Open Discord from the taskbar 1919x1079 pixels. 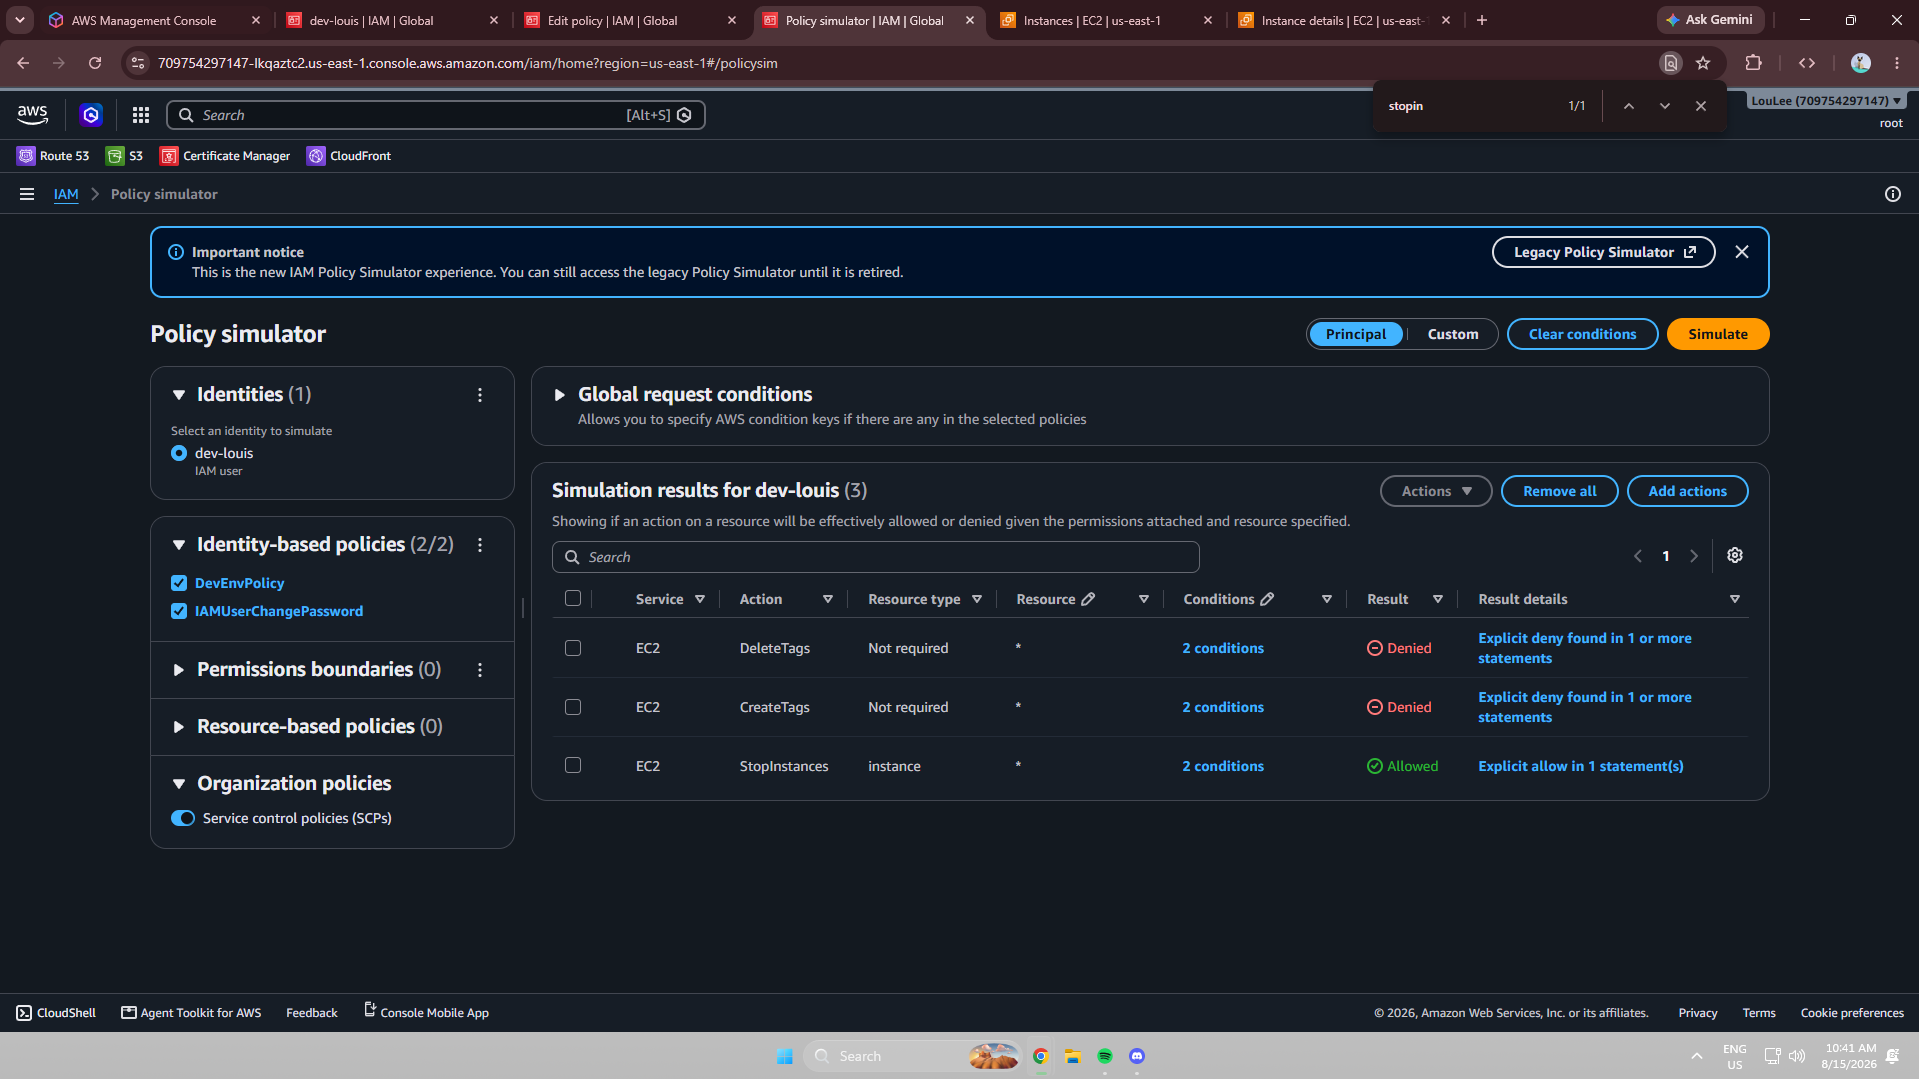1137,1056
